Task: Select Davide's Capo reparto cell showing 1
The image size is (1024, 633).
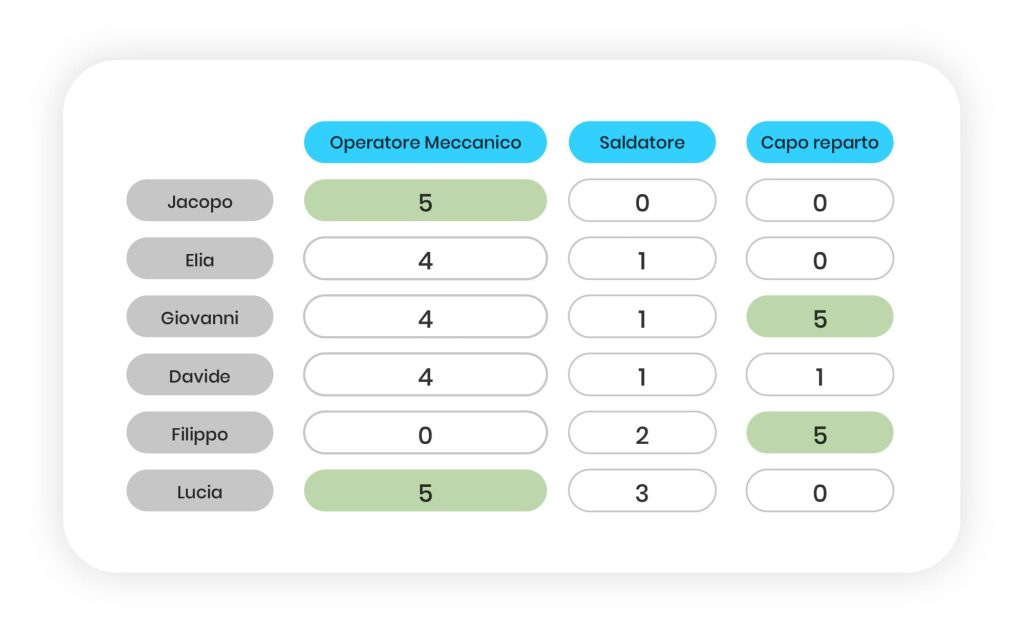Action: point(819,375)
